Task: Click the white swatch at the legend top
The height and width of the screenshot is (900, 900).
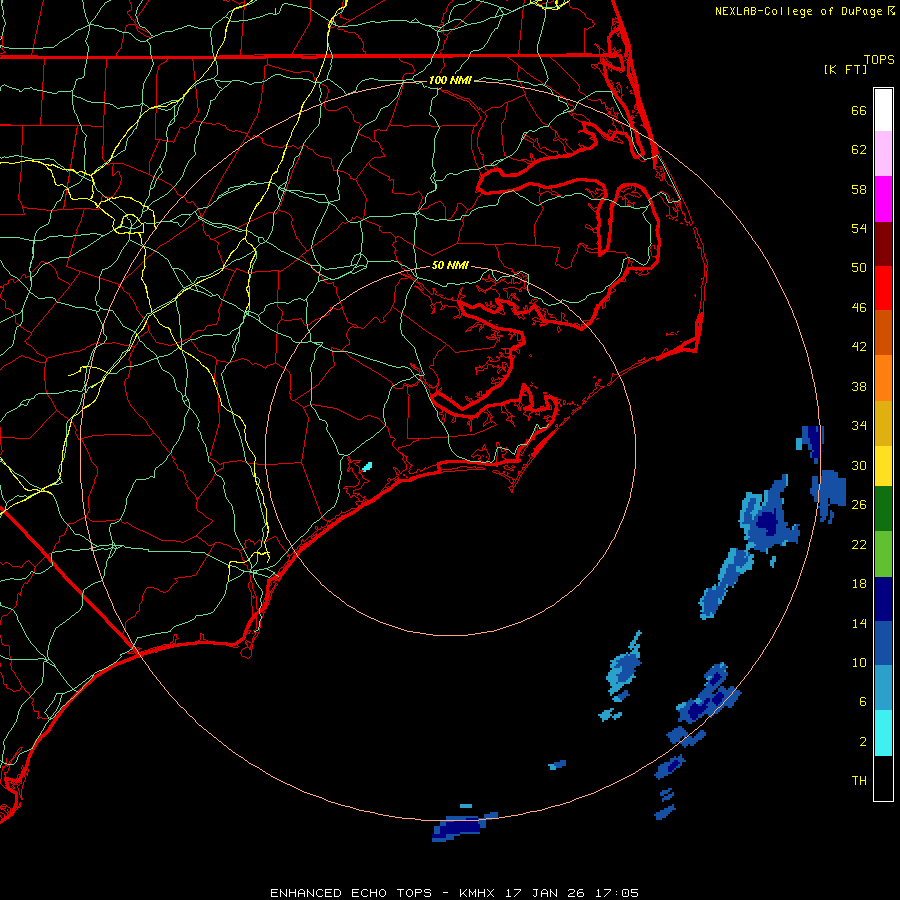Action: point(883,110)
